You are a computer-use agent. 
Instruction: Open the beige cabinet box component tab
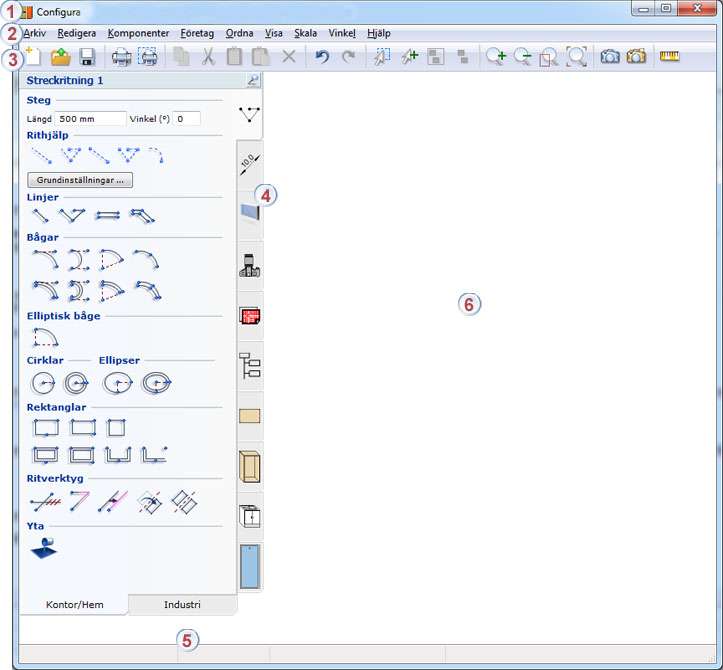tap(249, 467)
